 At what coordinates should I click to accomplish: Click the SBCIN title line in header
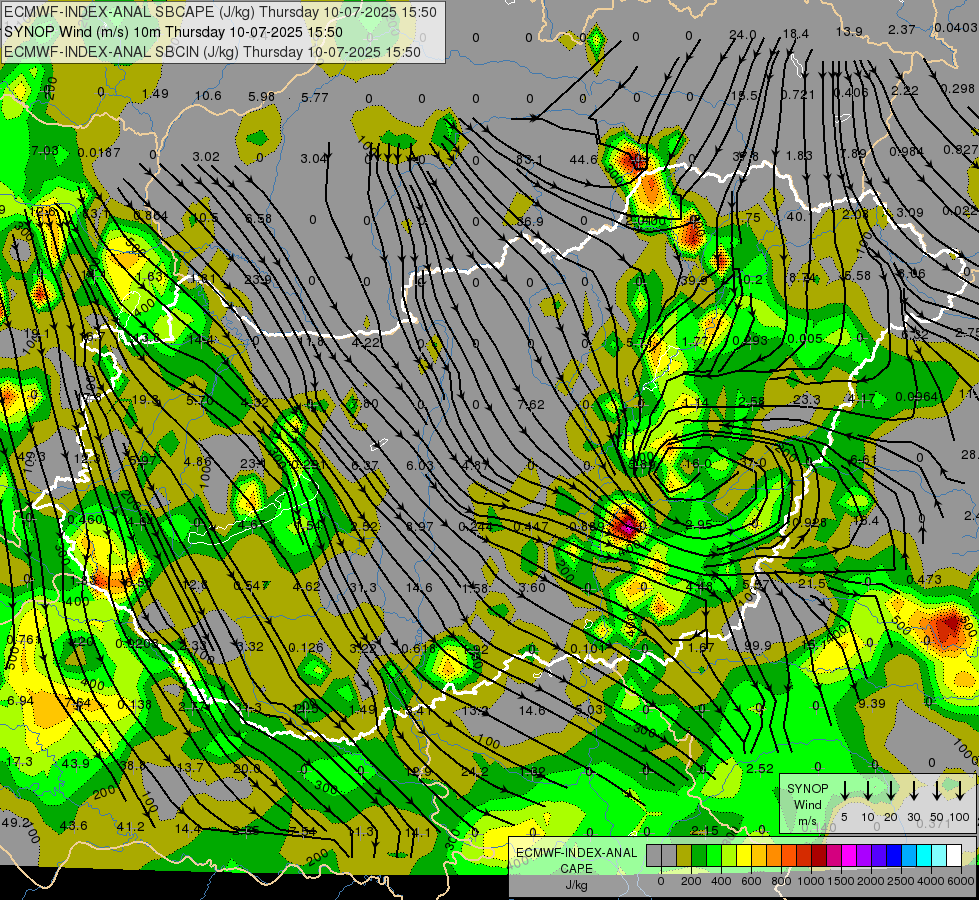[212, 52]
